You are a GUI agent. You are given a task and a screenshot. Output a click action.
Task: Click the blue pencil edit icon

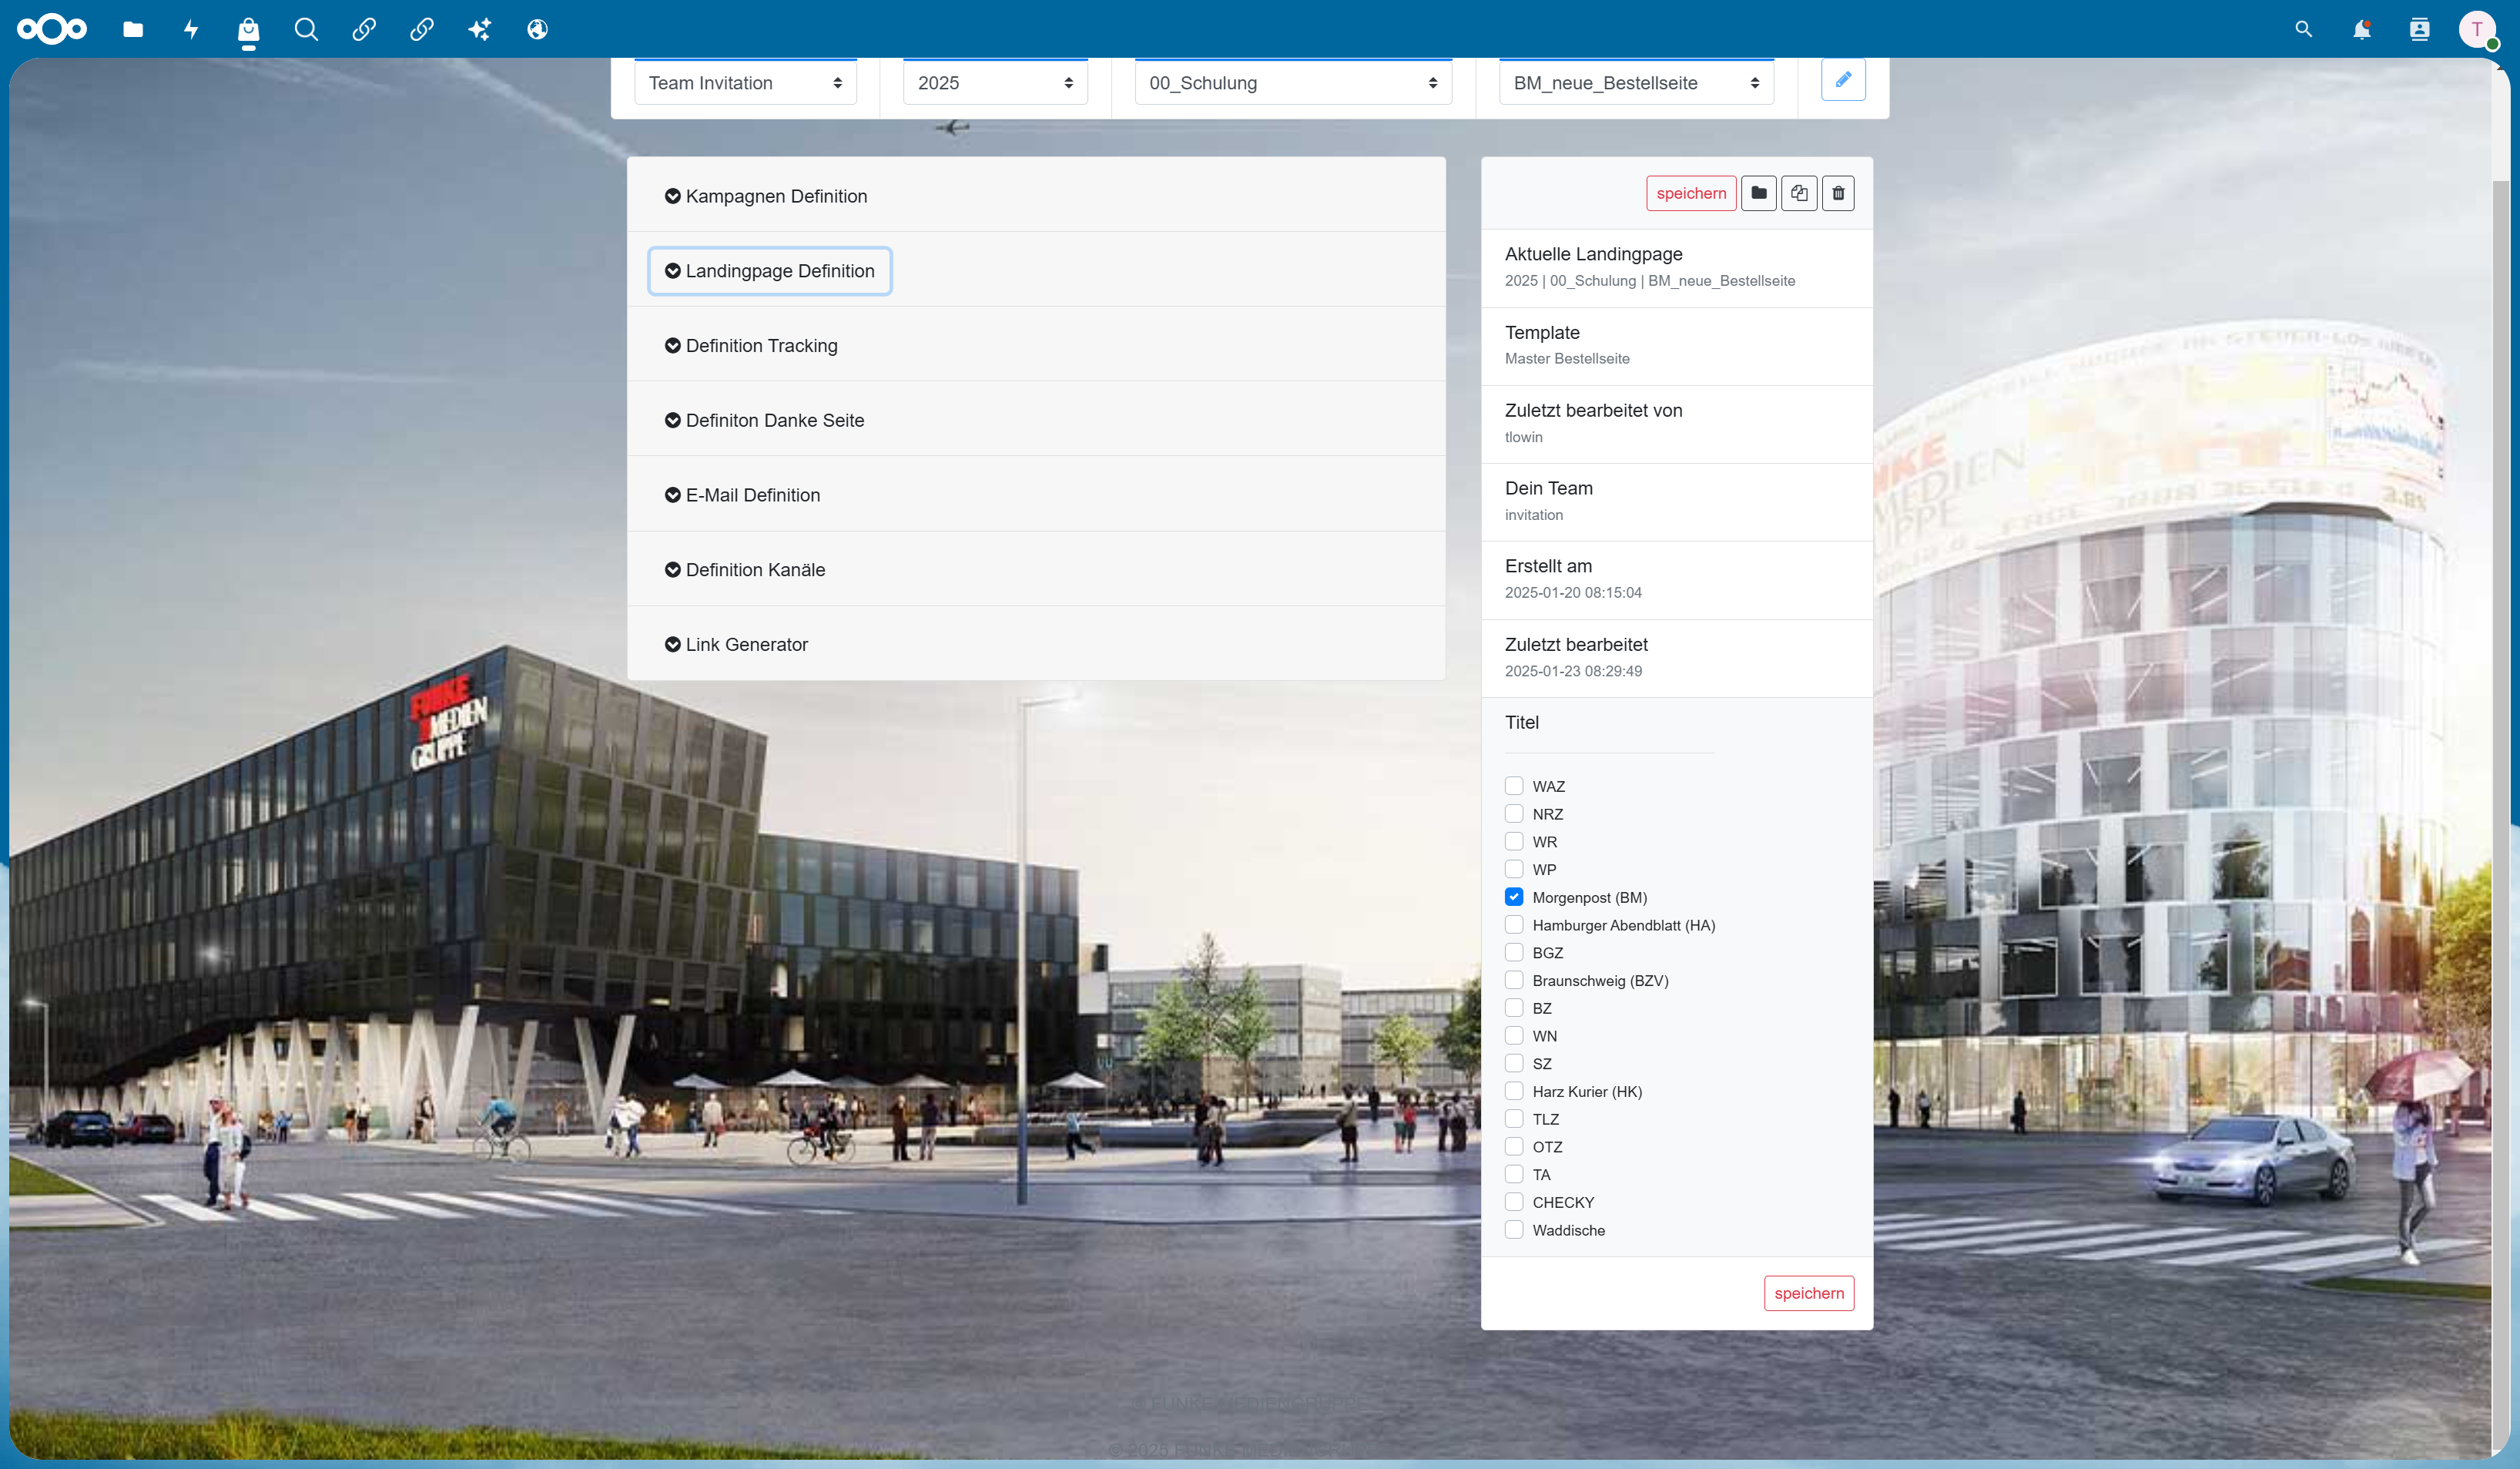click(1843, 80)
